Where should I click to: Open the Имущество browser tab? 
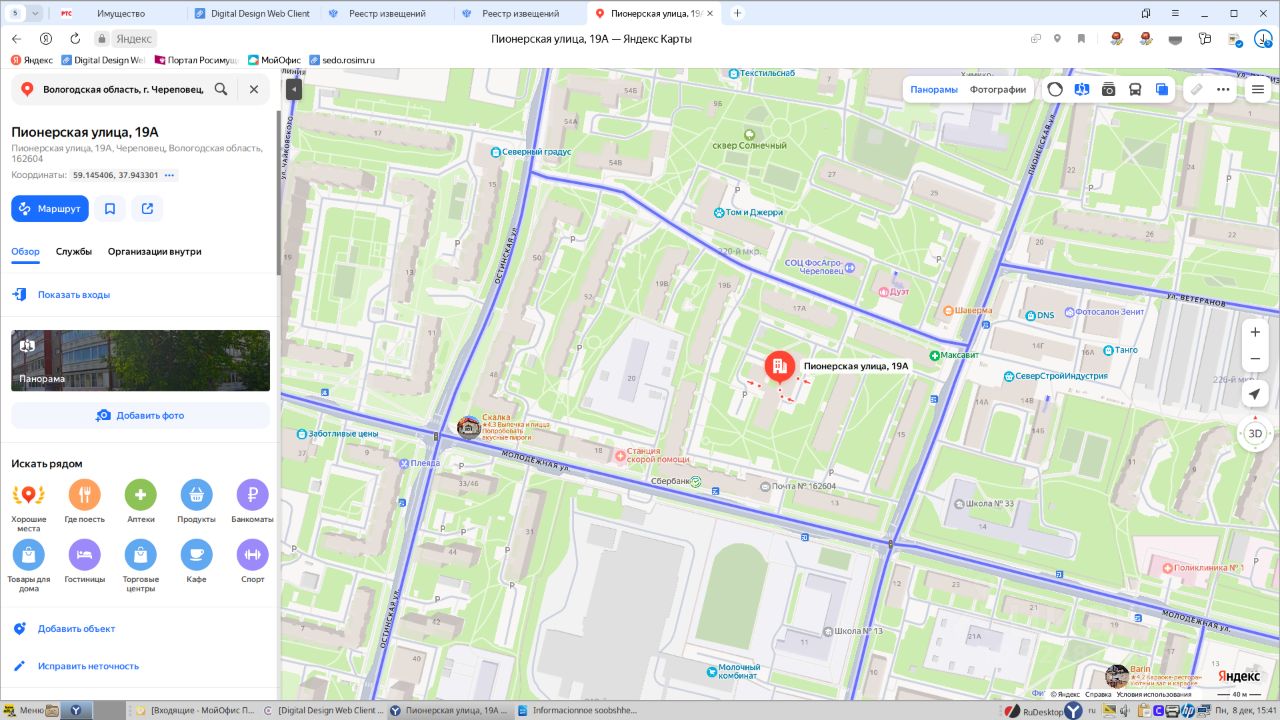[120, 14]
